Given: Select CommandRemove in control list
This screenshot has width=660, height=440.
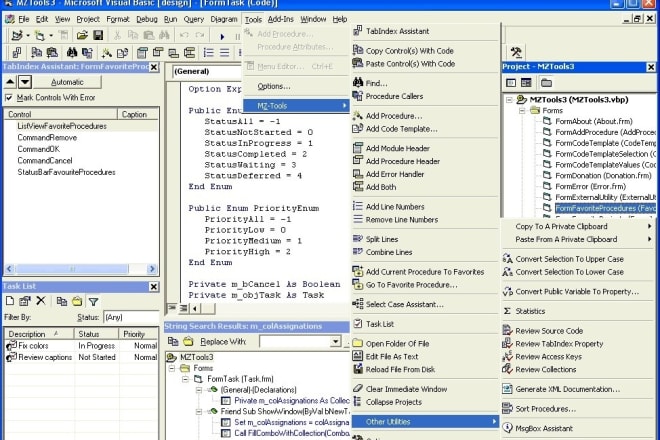Looking at the screenshot, I should (47, 138).
